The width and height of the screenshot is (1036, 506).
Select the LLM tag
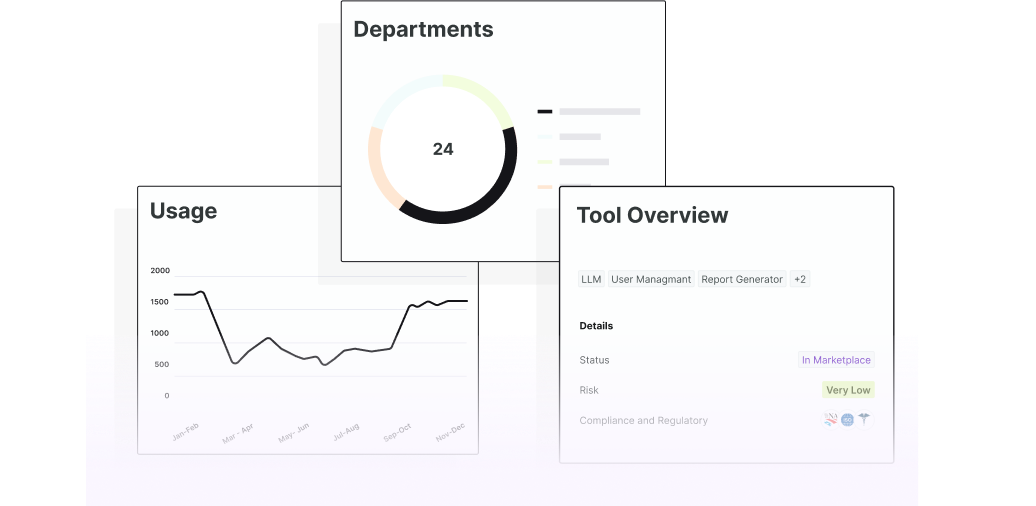tap(591, 280)
